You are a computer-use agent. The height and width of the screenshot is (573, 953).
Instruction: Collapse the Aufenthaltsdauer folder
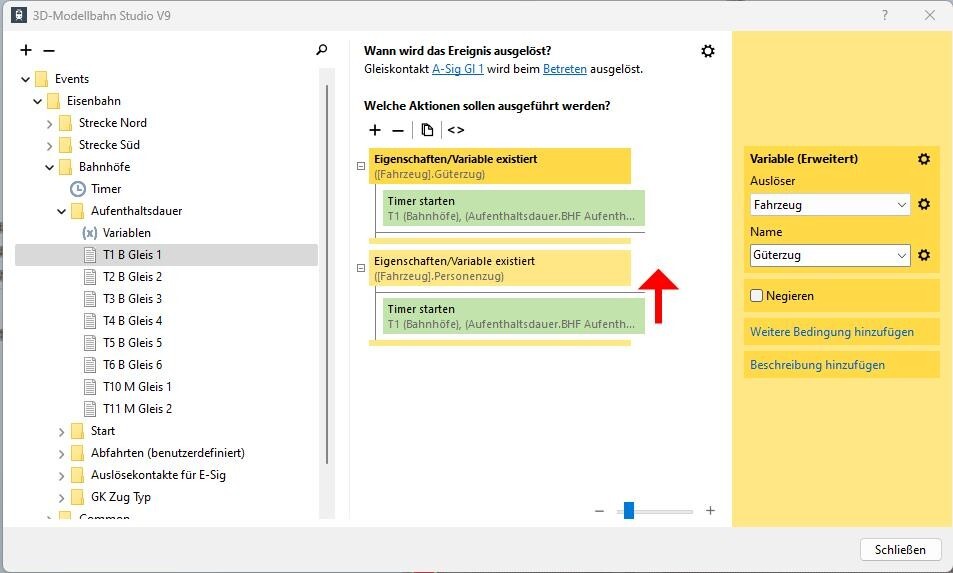62,211
